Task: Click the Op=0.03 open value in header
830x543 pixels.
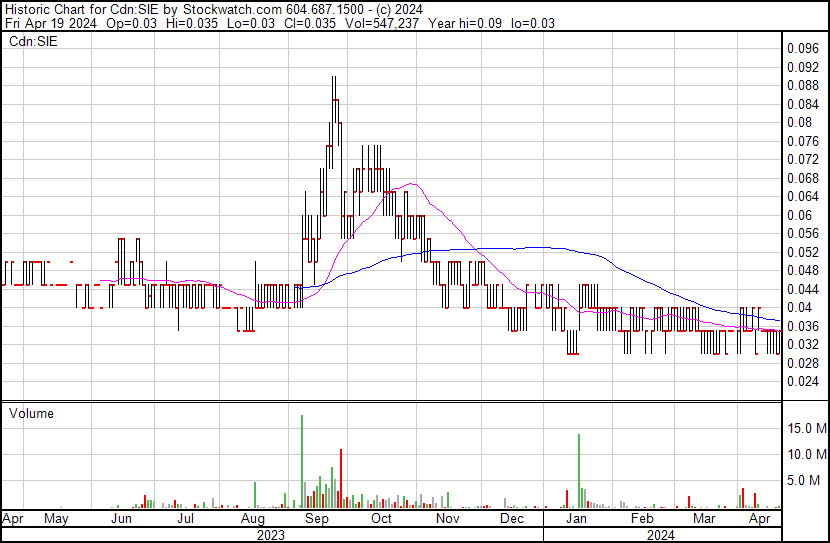Action: click(x=131, y=23)
